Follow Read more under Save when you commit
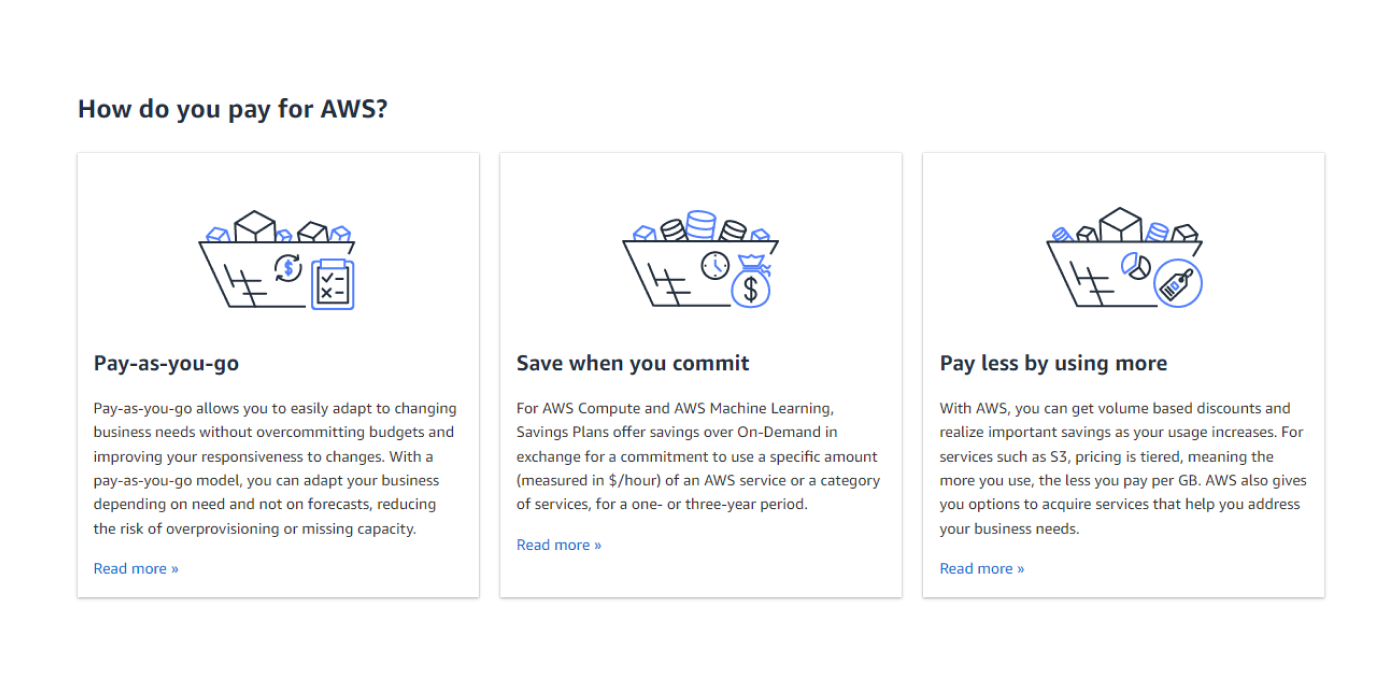 558,544
